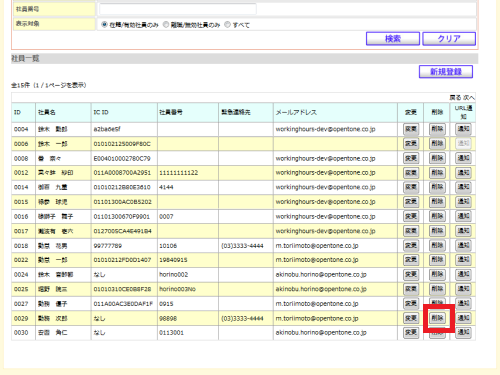The image size is (500, 375).
Task: Click 削除 button for employee 0008
Action: [x=437, y=158]
